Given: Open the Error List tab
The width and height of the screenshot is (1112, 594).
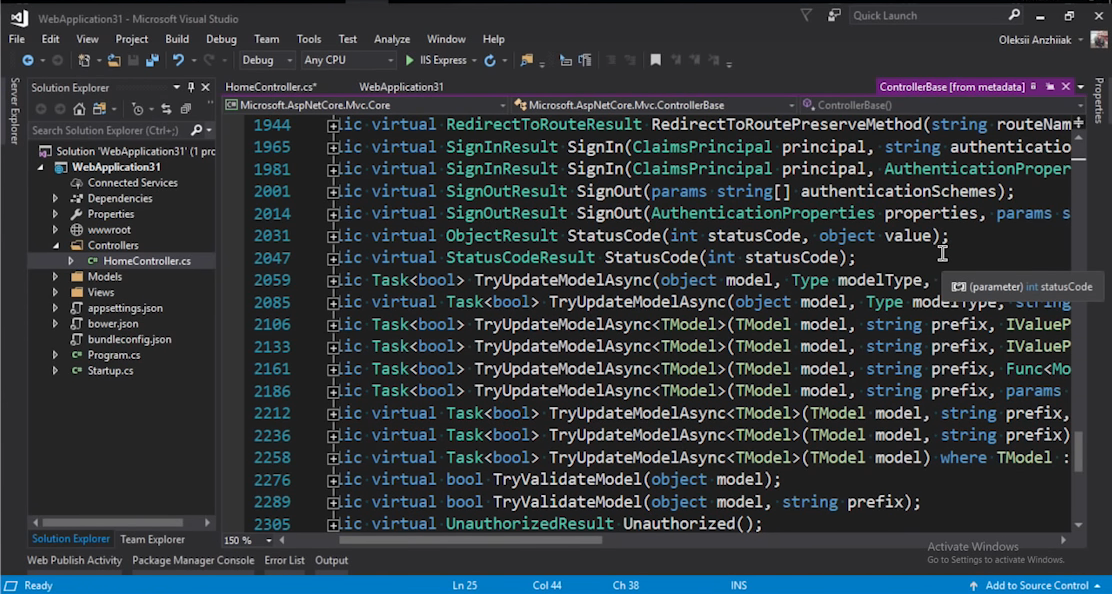Looking at the screenshot, I should (x=284, y=560).
